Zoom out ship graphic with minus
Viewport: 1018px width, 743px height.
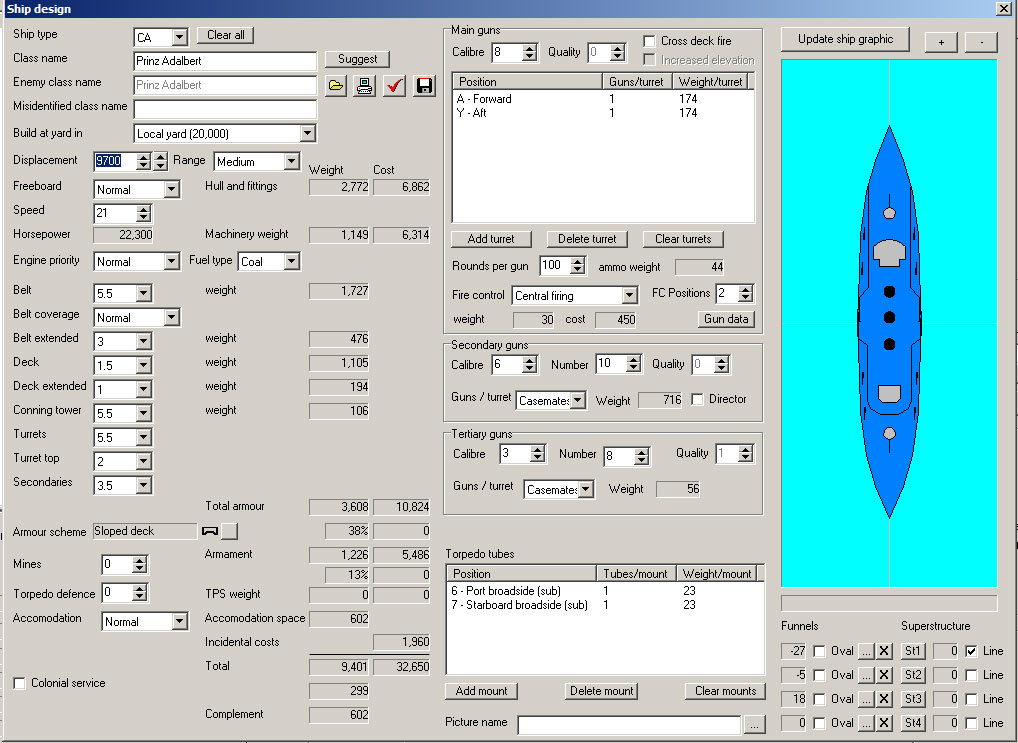click(981, 42)
